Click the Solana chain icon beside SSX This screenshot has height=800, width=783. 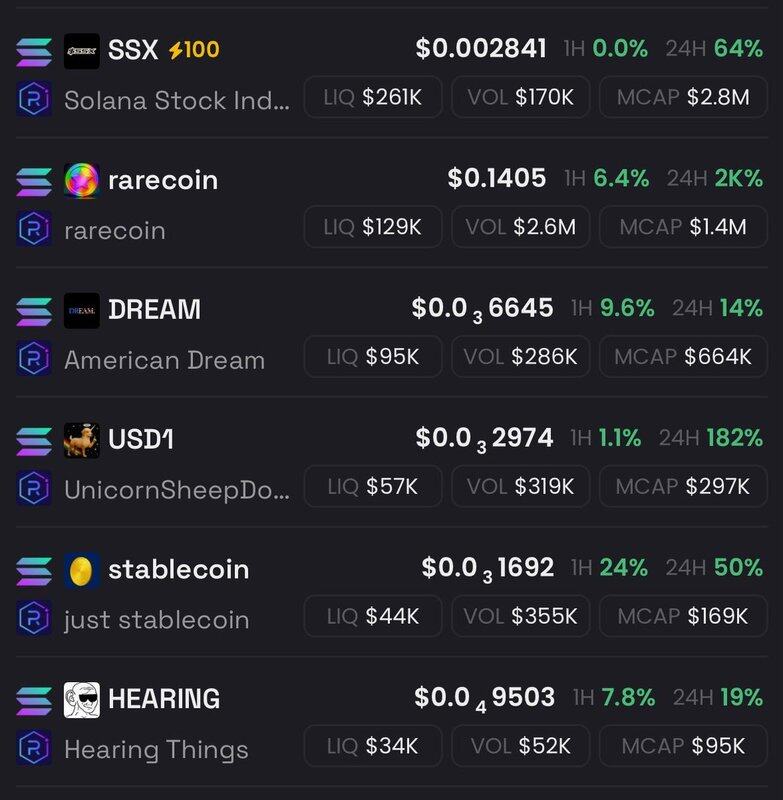click(34, 52)
